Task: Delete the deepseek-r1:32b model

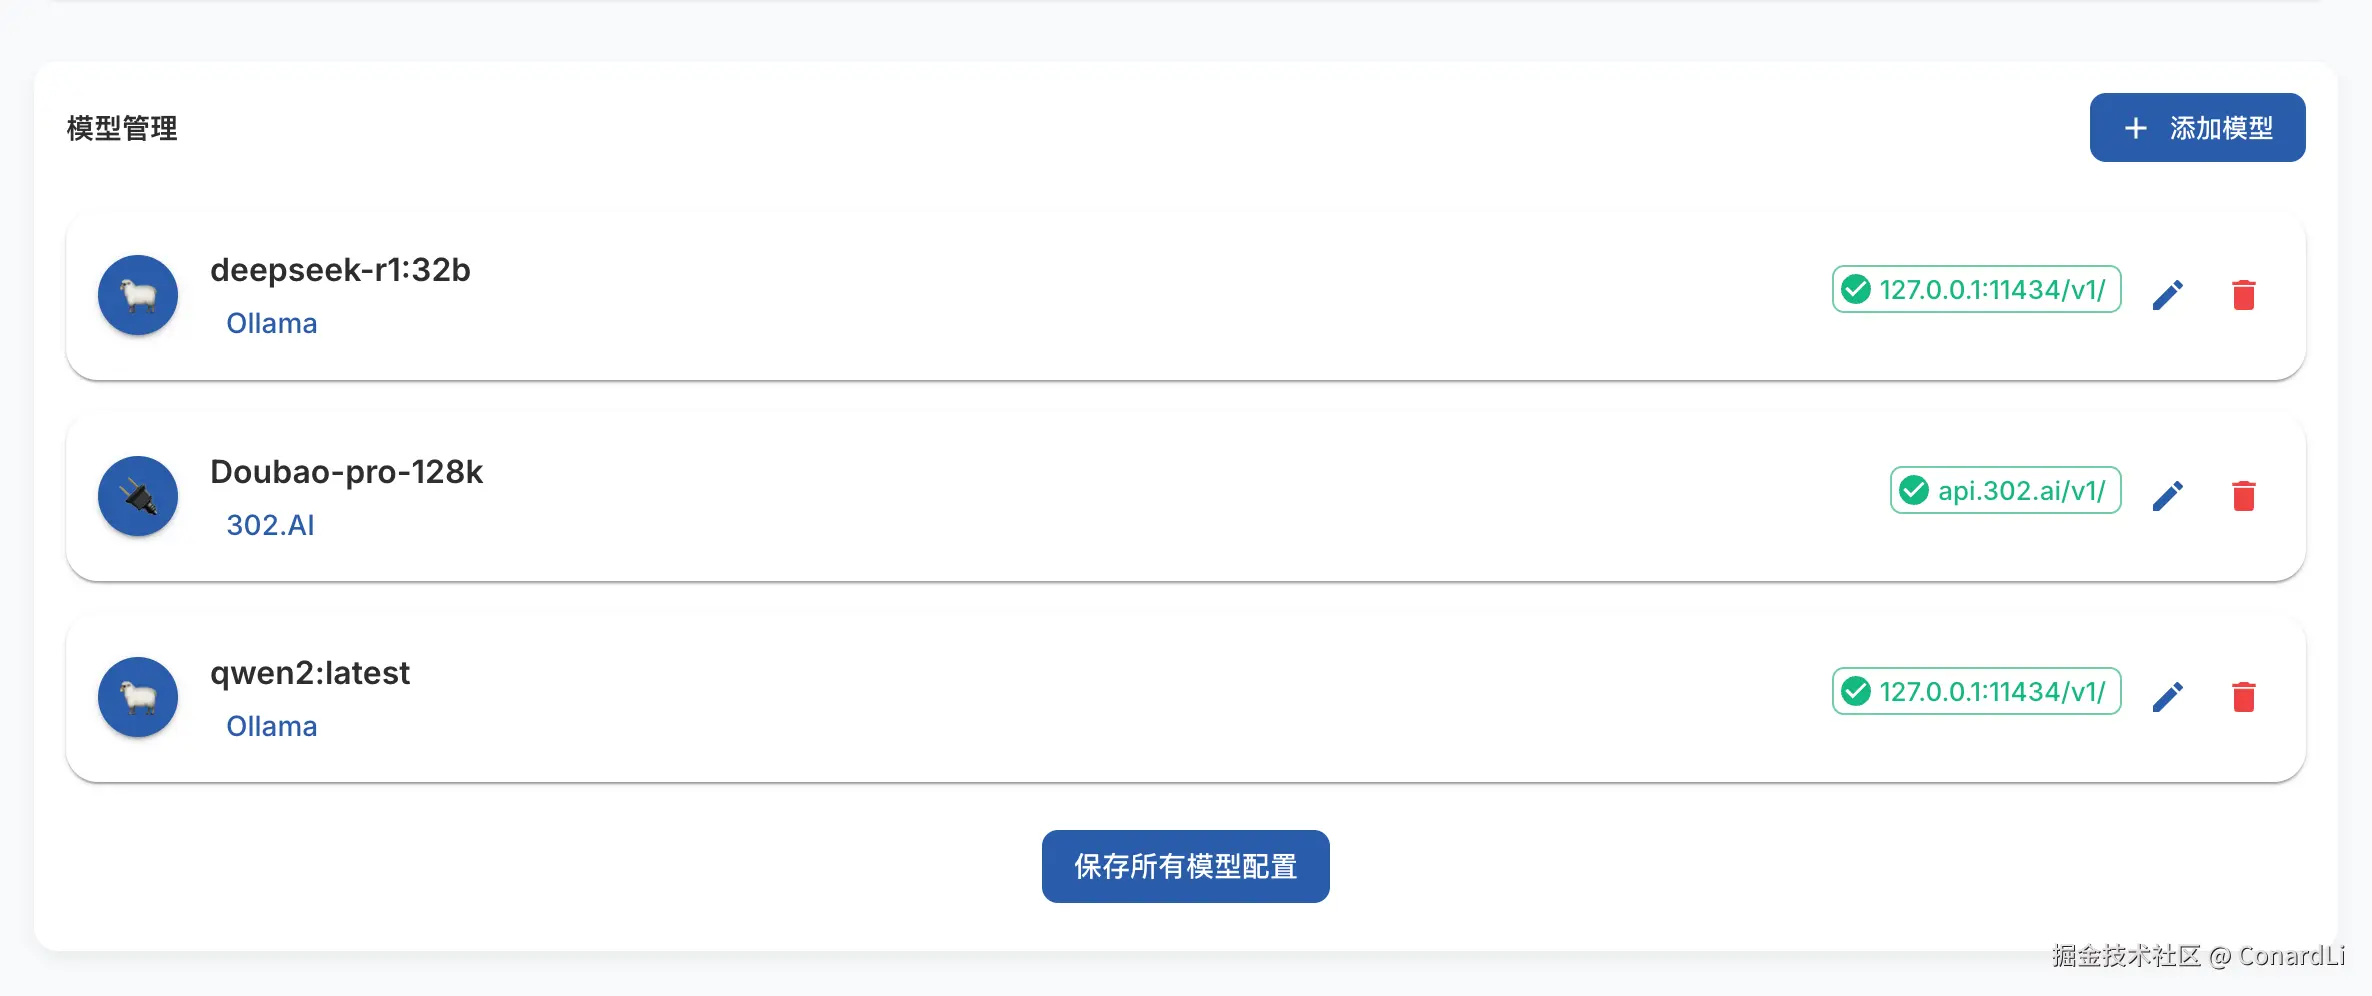Action: pyautogui.click(x=2243, y=295)
